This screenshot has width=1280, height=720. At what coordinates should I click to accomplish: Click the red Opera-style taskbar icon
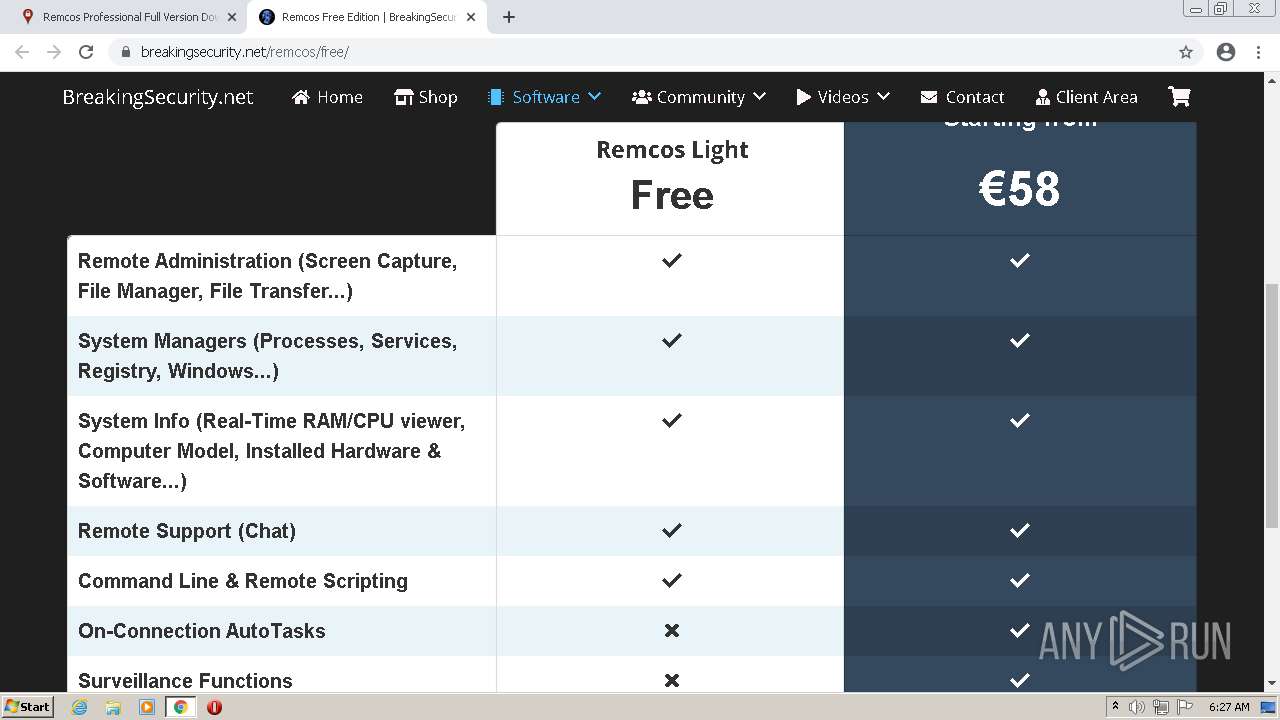[x=214, y=706]
